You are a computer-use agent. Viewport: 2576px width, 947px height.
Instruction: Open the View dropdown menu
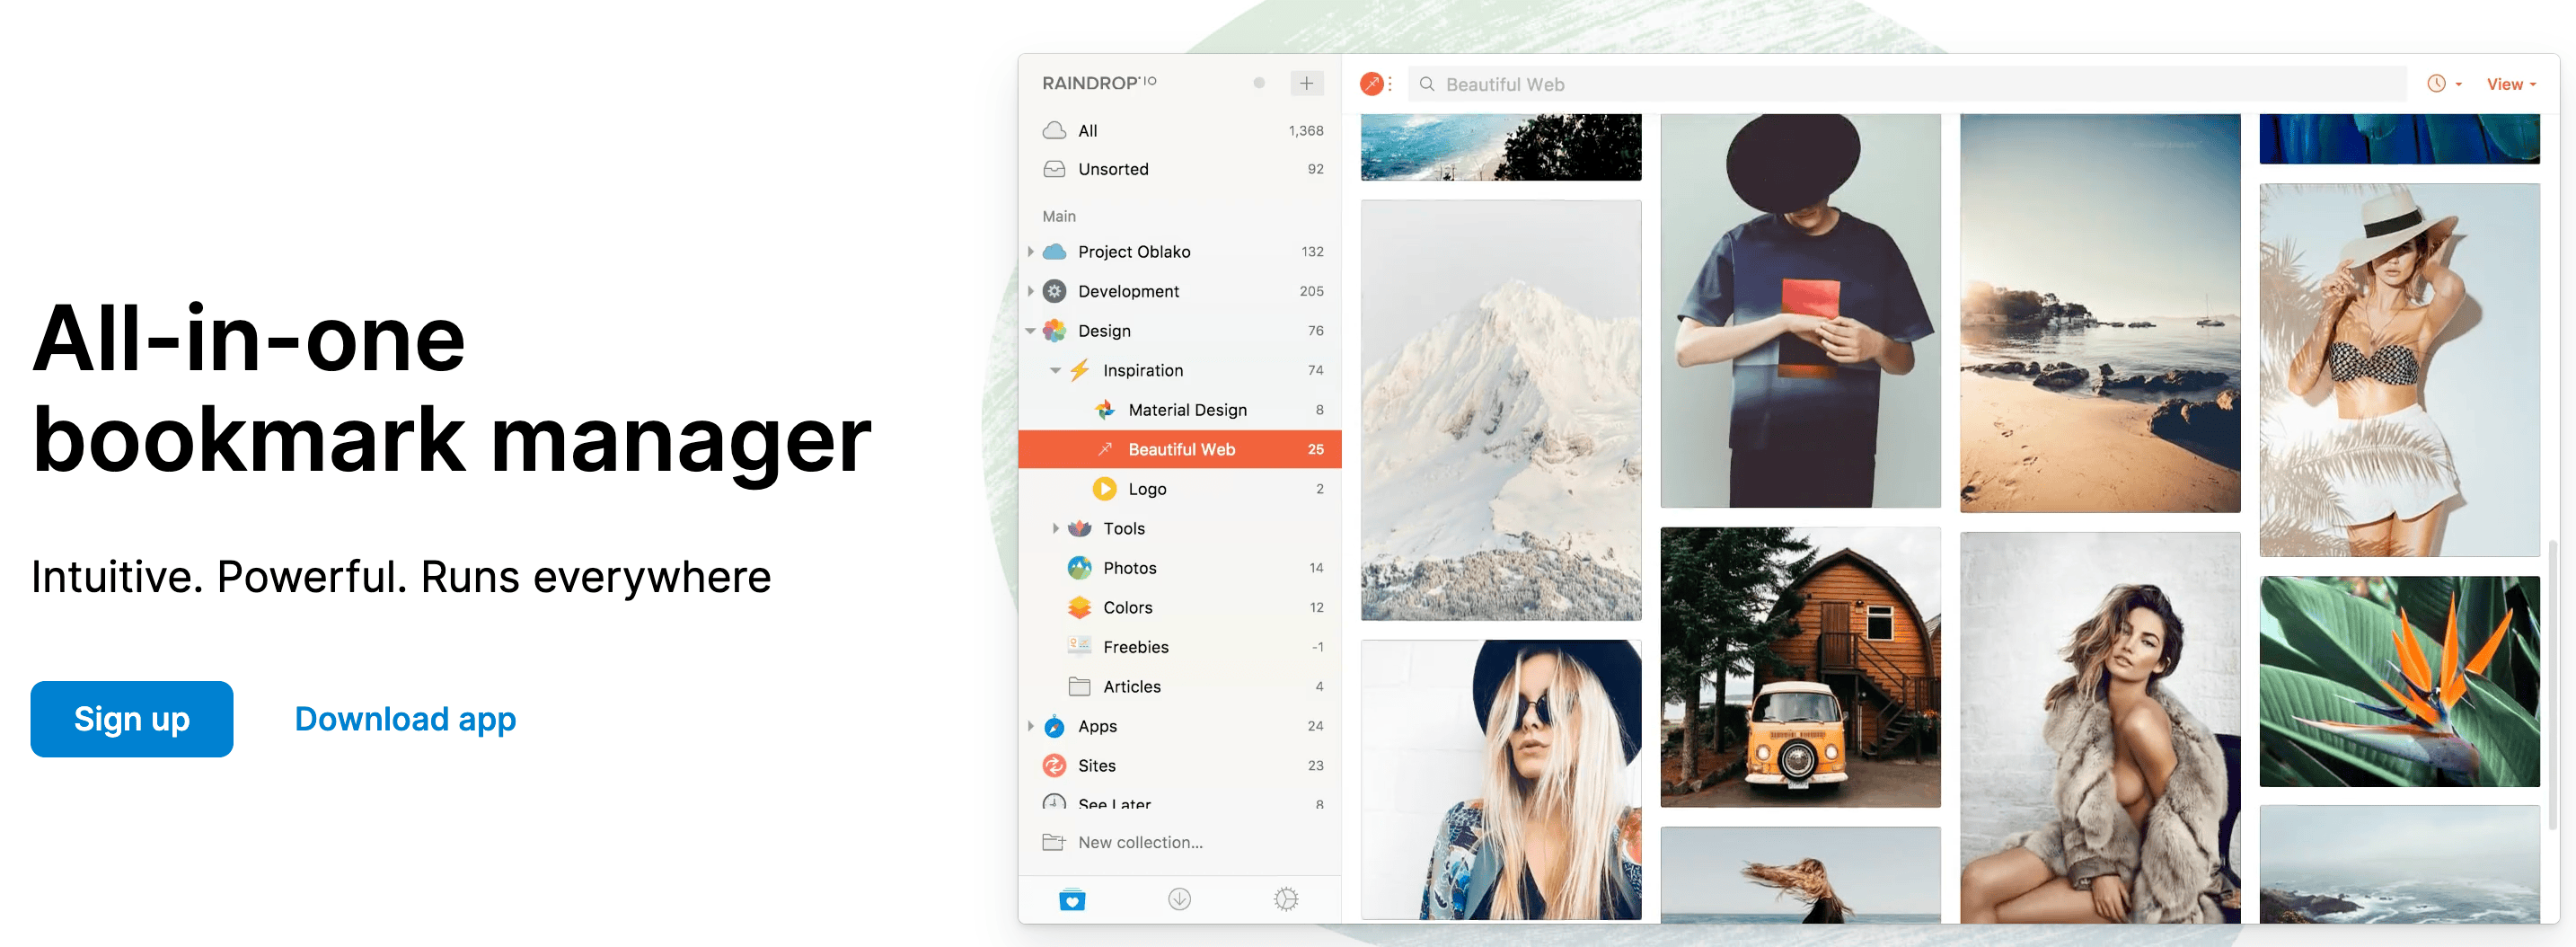tap(2511, 84)
